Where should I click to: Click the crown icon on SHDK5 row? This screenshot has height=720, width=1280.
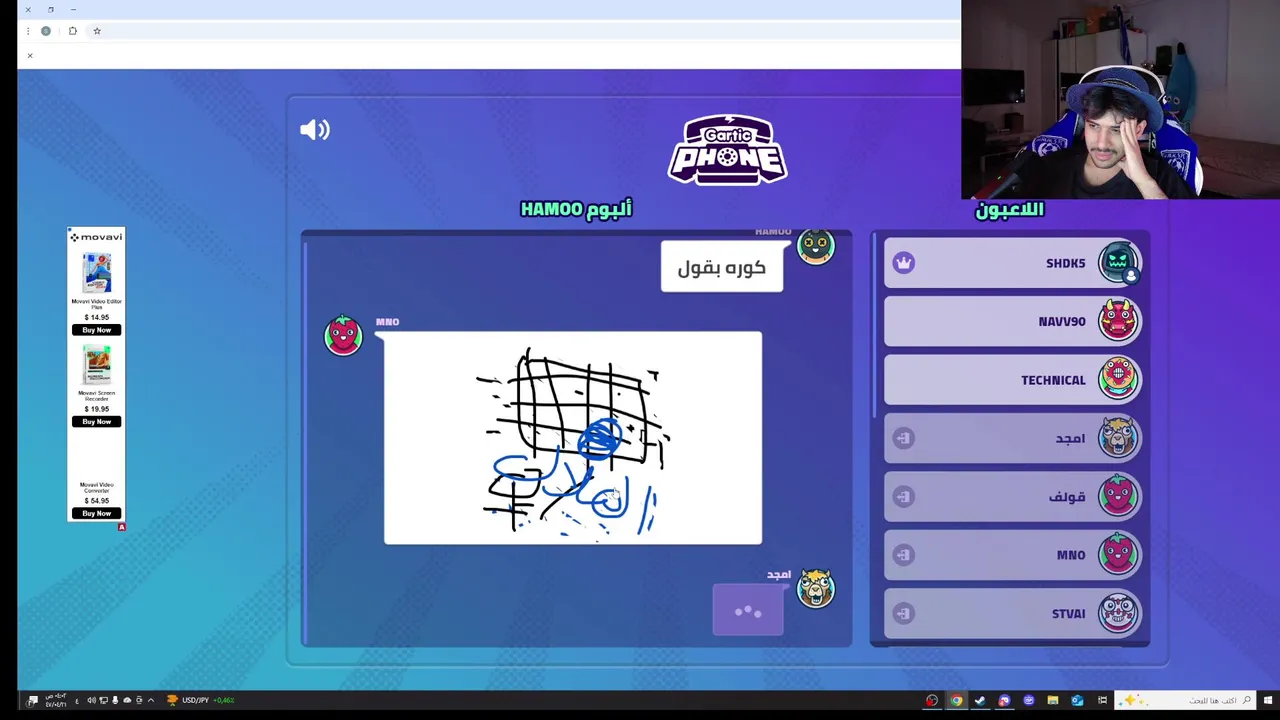point(904,263)
